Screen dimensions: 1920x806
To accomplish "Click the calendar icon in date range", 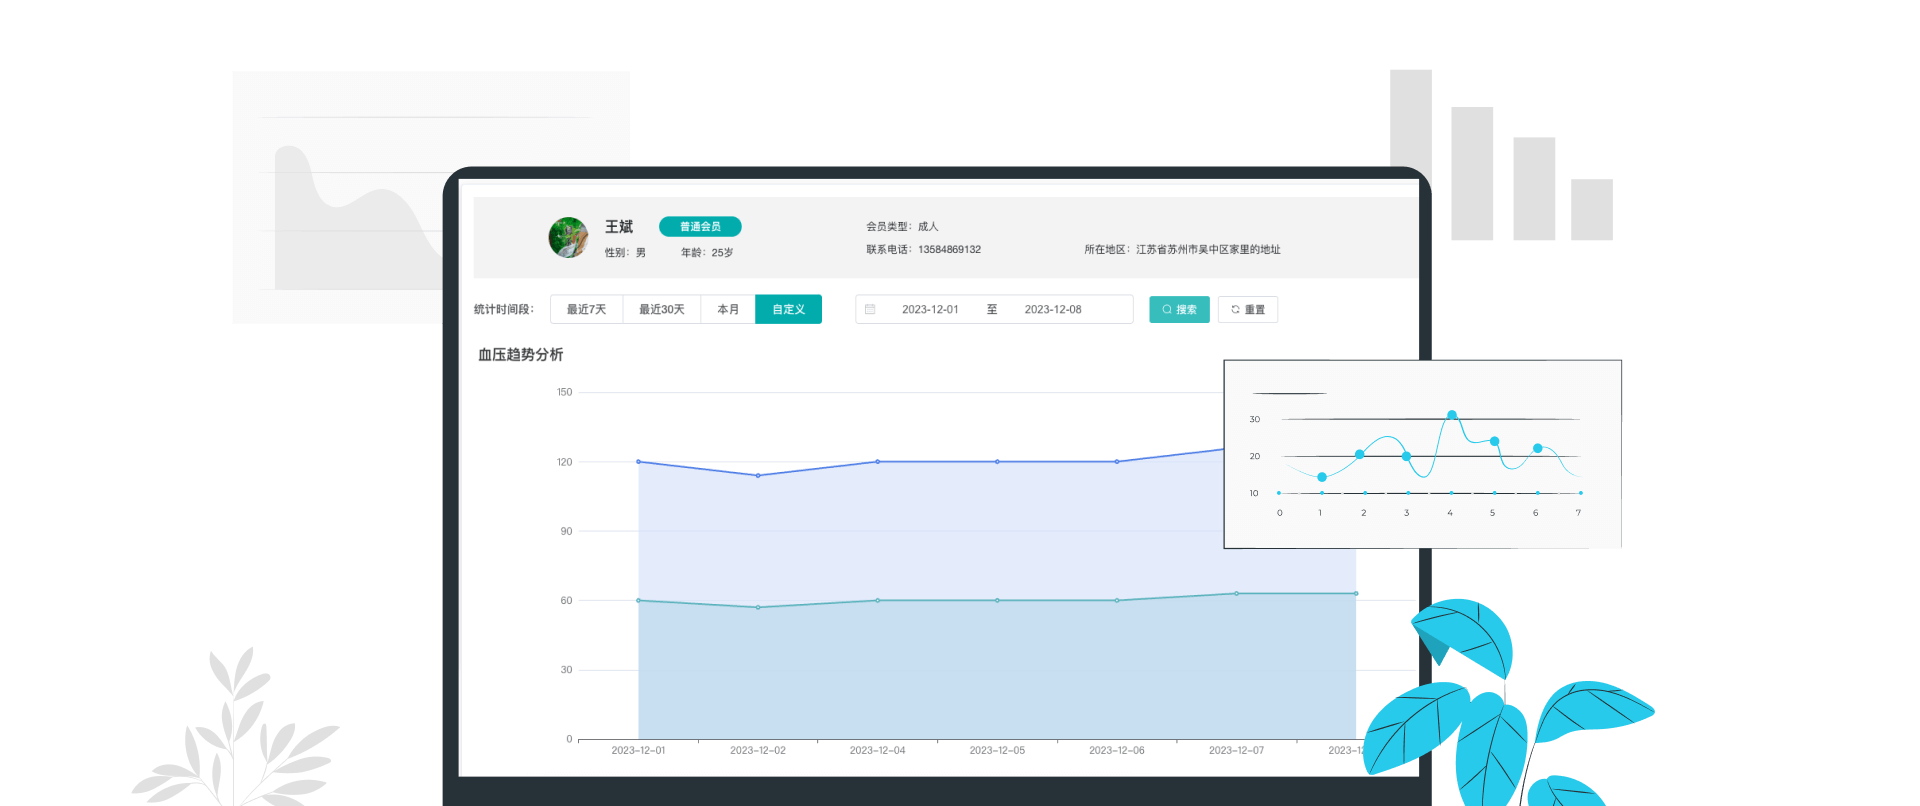I will coord(870,310).
